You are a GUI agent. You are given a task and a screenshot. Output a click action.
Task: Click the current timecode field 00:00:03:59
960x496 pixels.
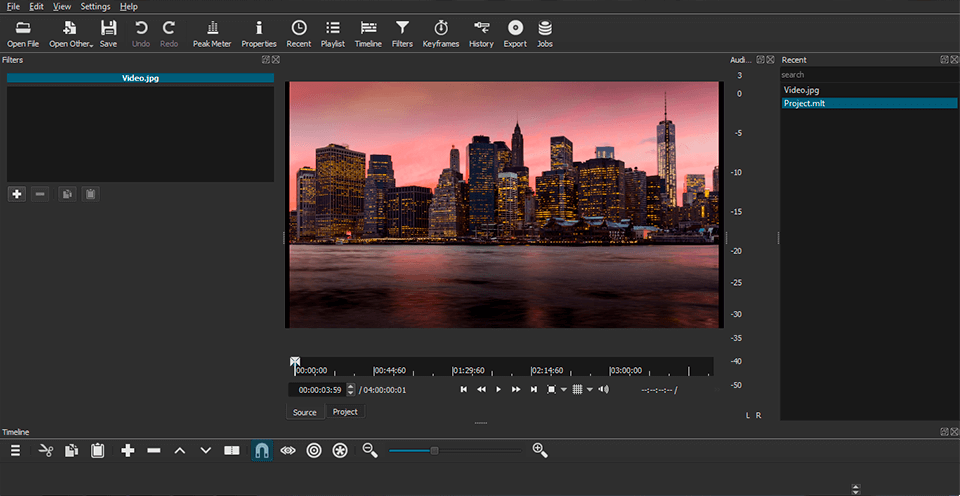coord(317,389)
